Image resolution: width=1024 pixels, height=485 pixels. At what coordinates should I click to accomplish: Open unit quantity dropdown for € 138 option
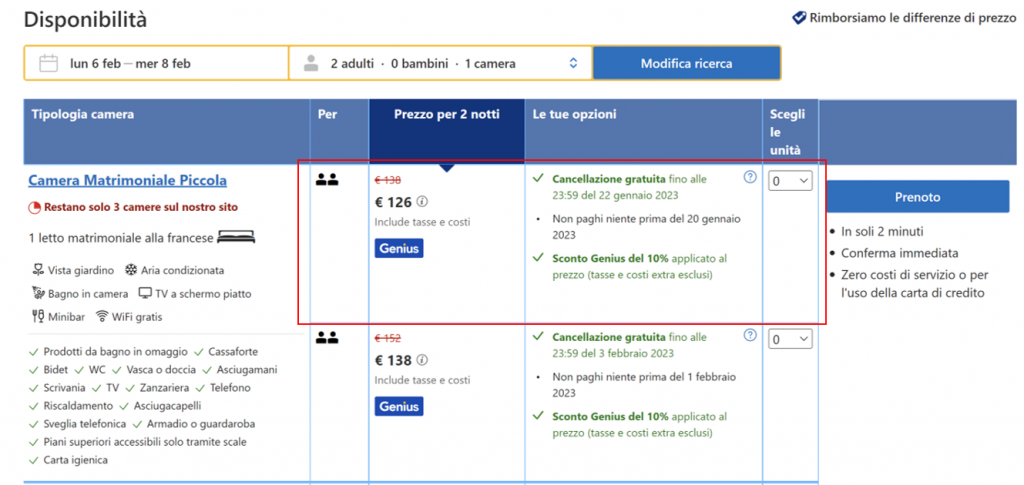(x=790, y=339)
